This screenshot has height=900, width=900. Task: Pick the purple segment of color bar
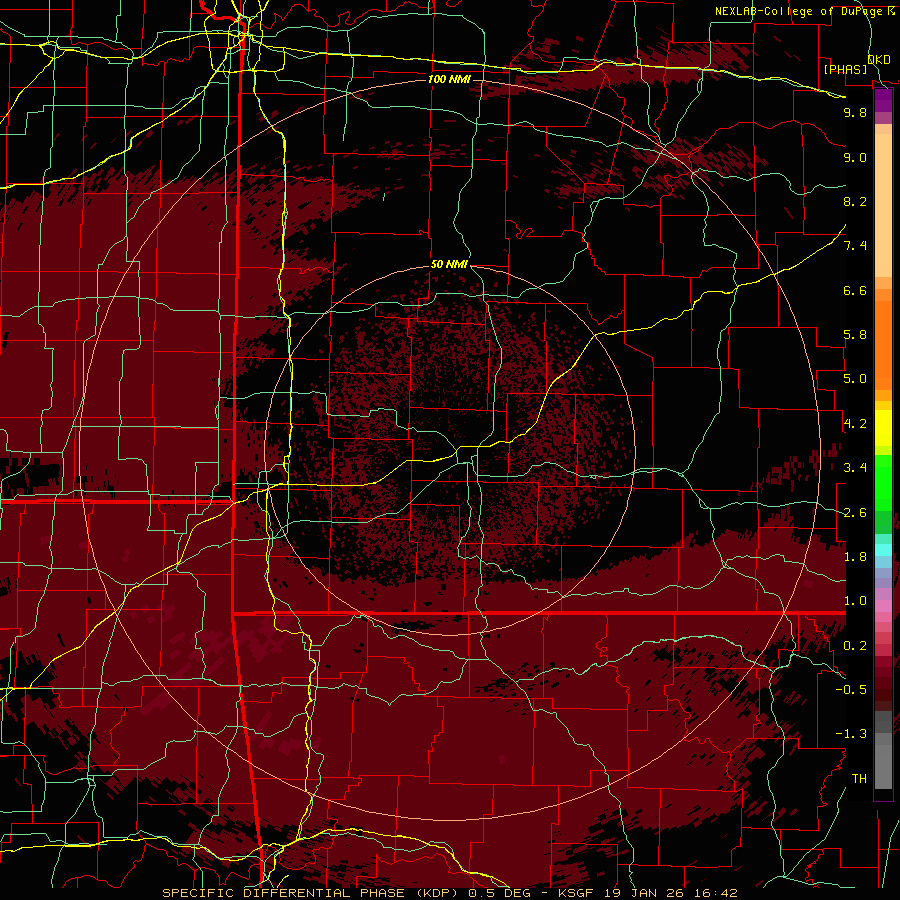click(x=883, y=101)
